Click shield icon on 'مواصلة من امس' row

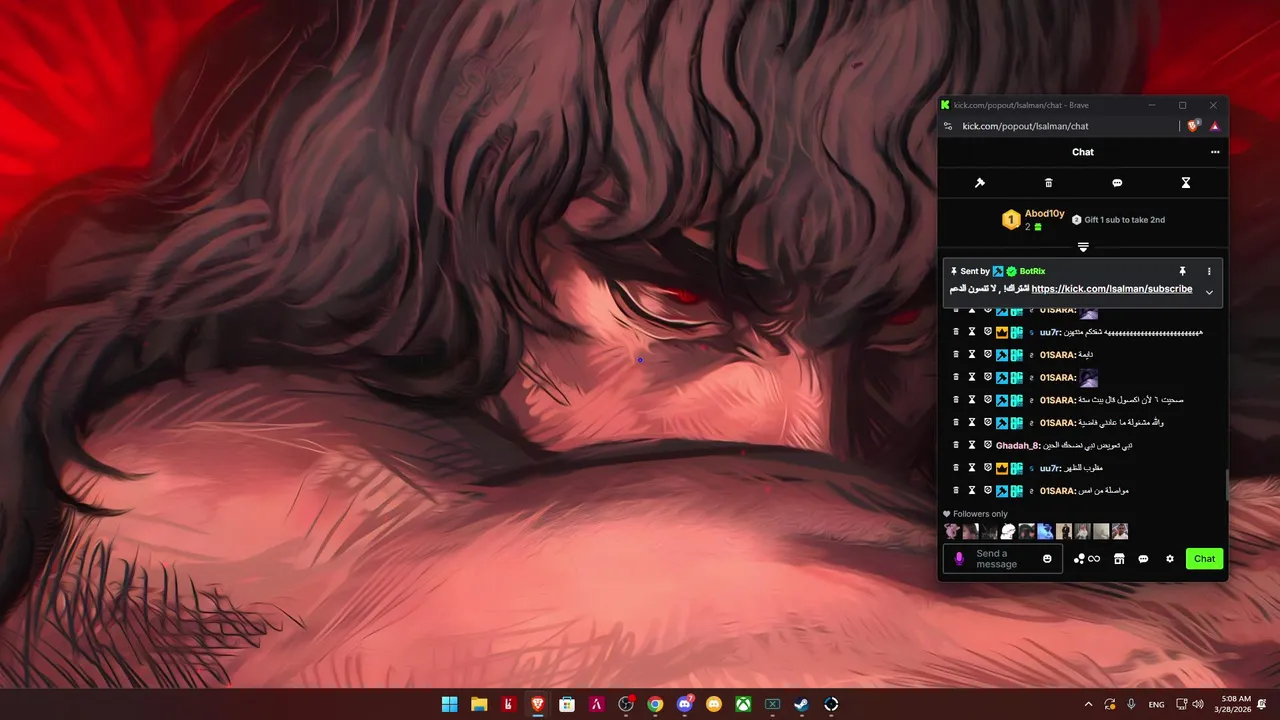pos(987,491)
